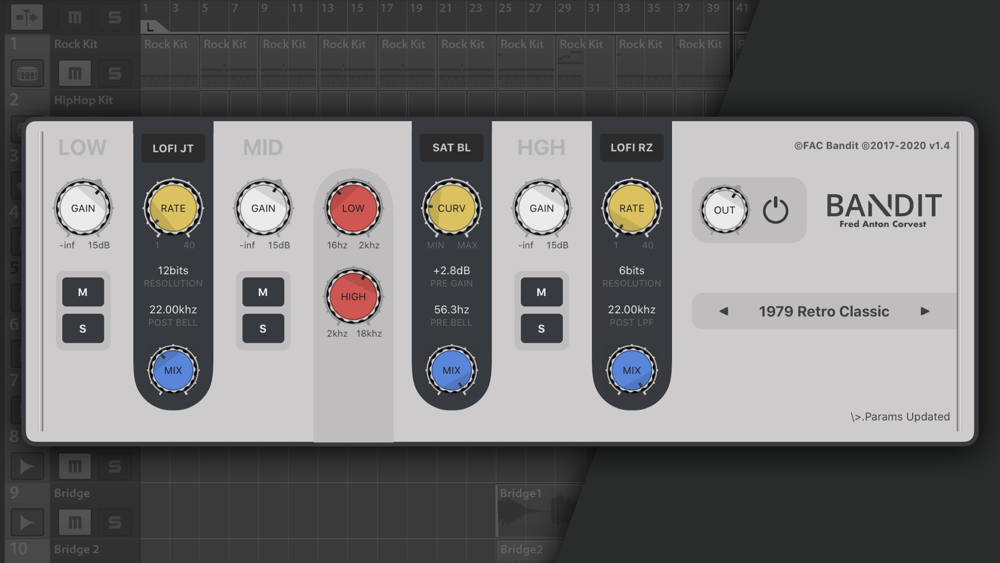Open the SAT BL effect selector
1000x563 pixels.
point(452,147)
